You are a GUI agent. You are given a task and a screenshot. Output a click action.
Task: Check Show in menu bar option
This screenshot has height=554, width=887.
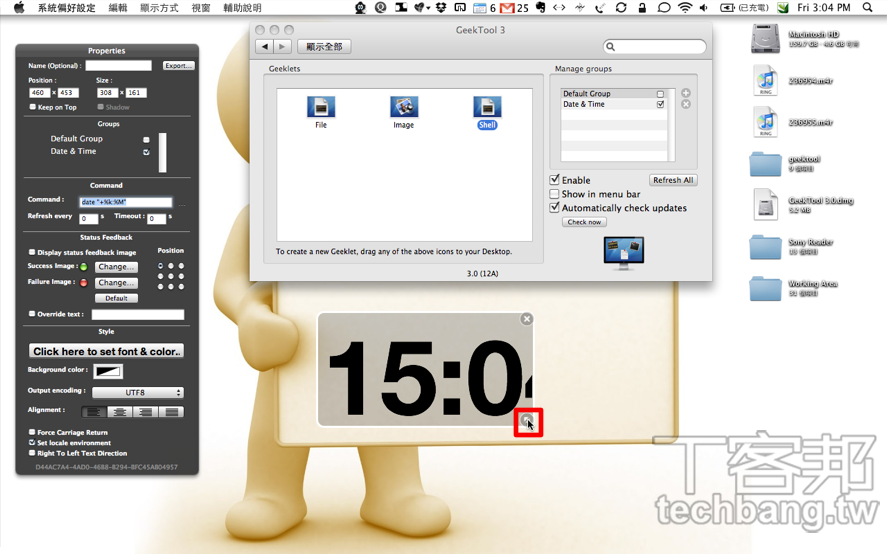pyautogui.click(x=555, y=194)
